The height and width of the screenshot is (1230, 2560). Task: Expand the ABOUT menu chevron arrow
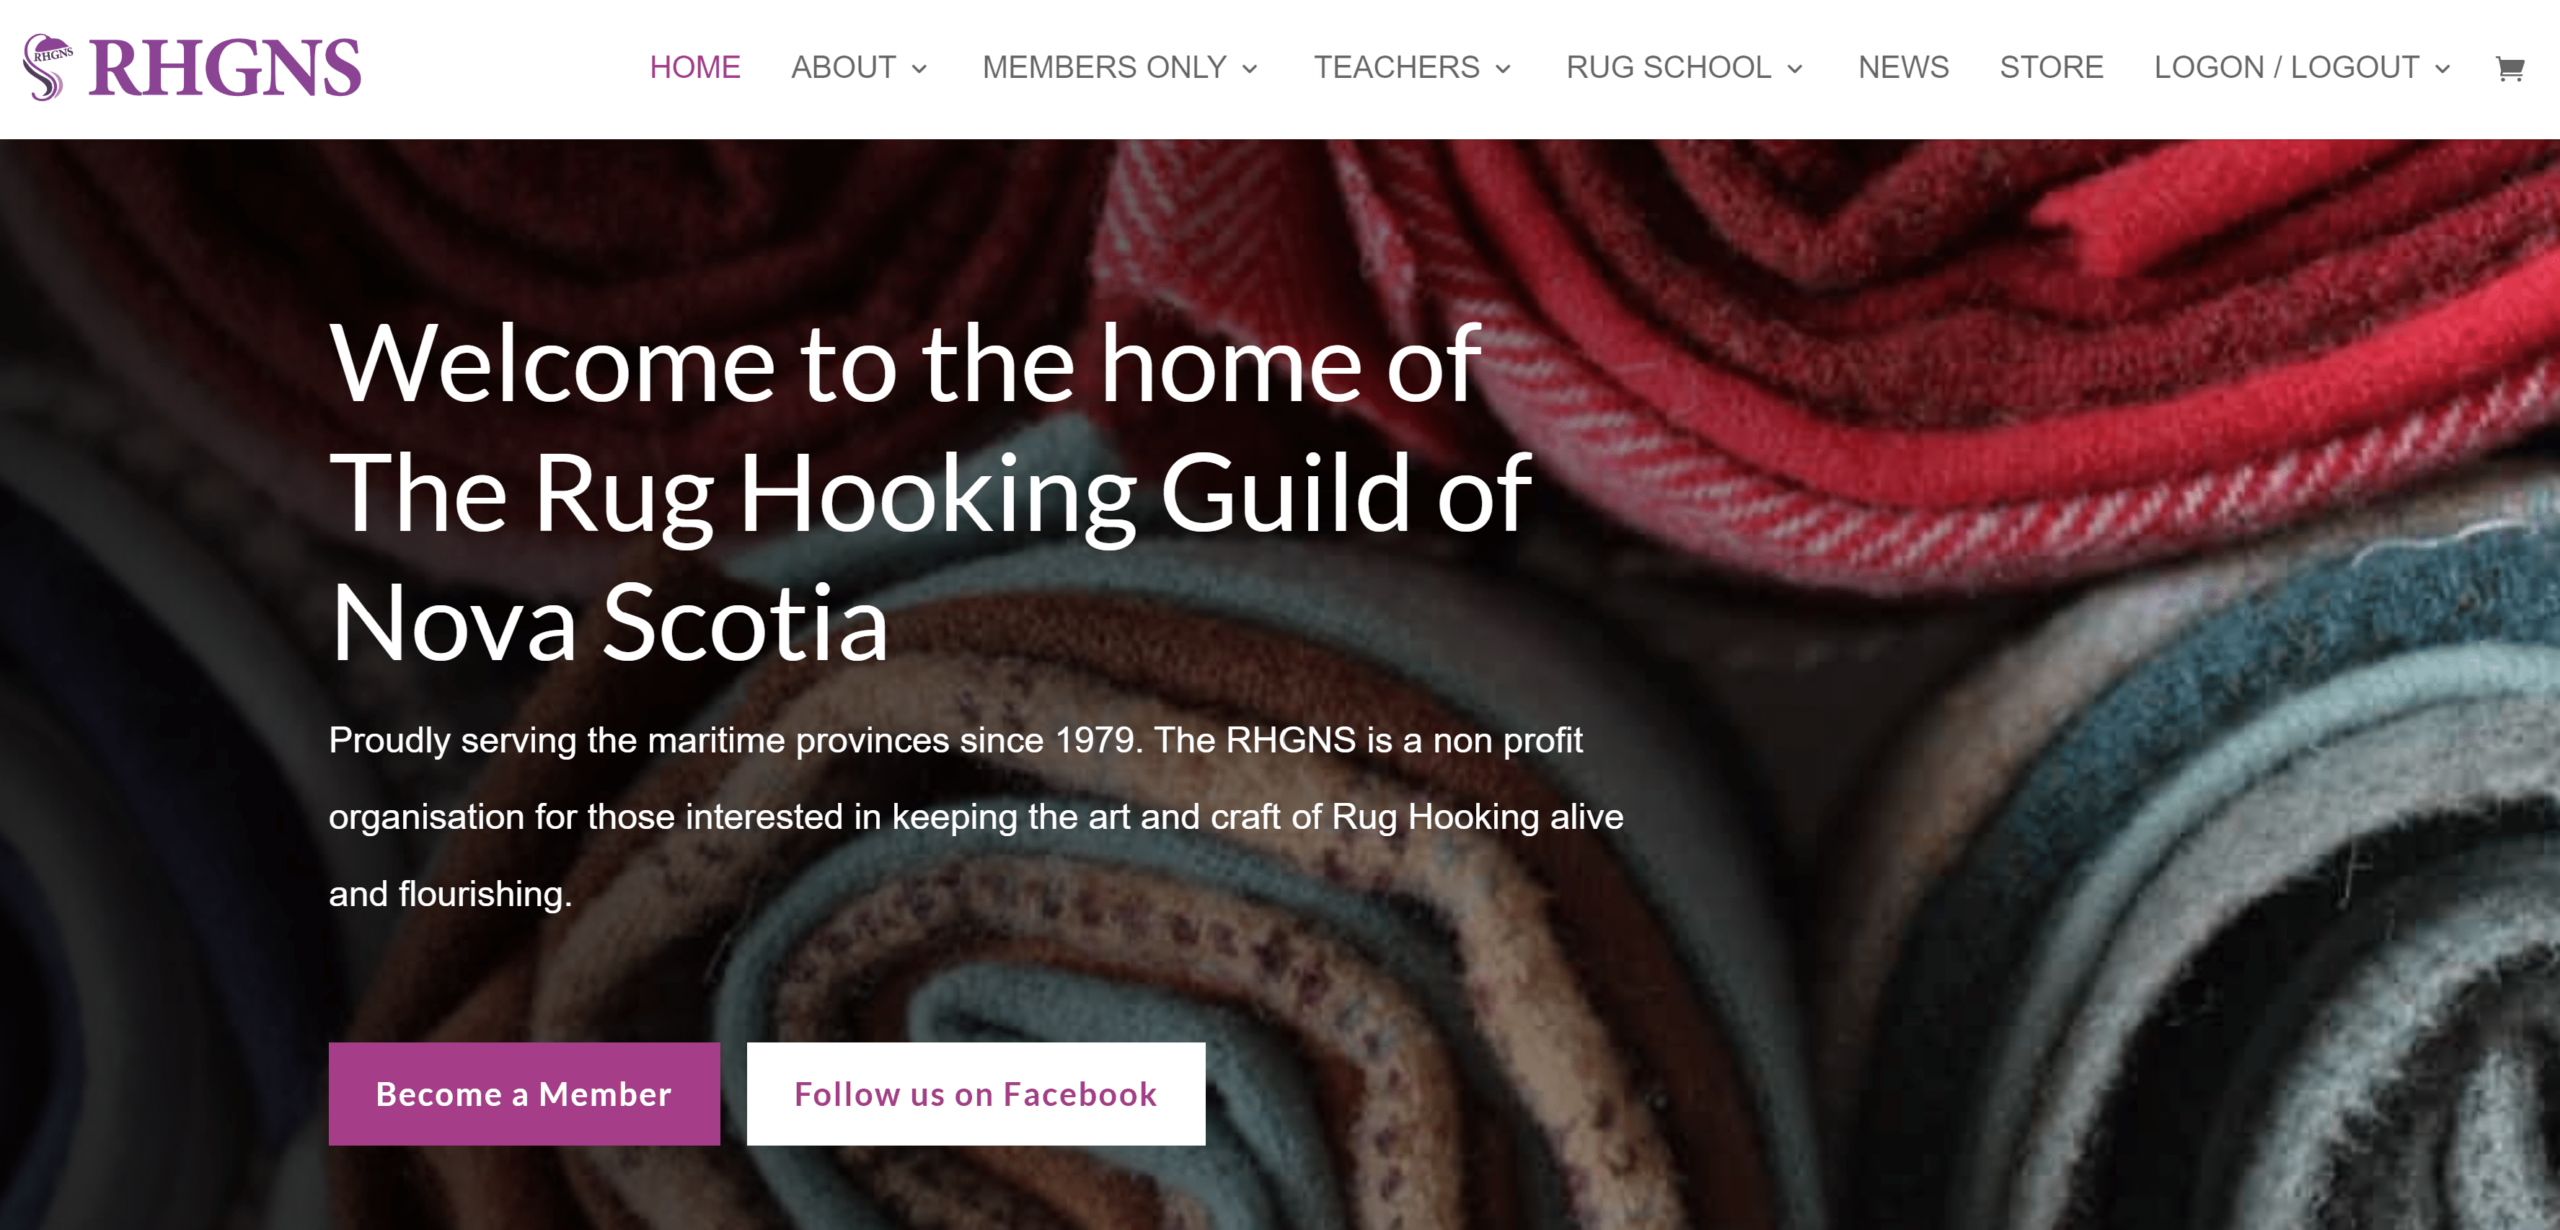[x=920, y=69]
